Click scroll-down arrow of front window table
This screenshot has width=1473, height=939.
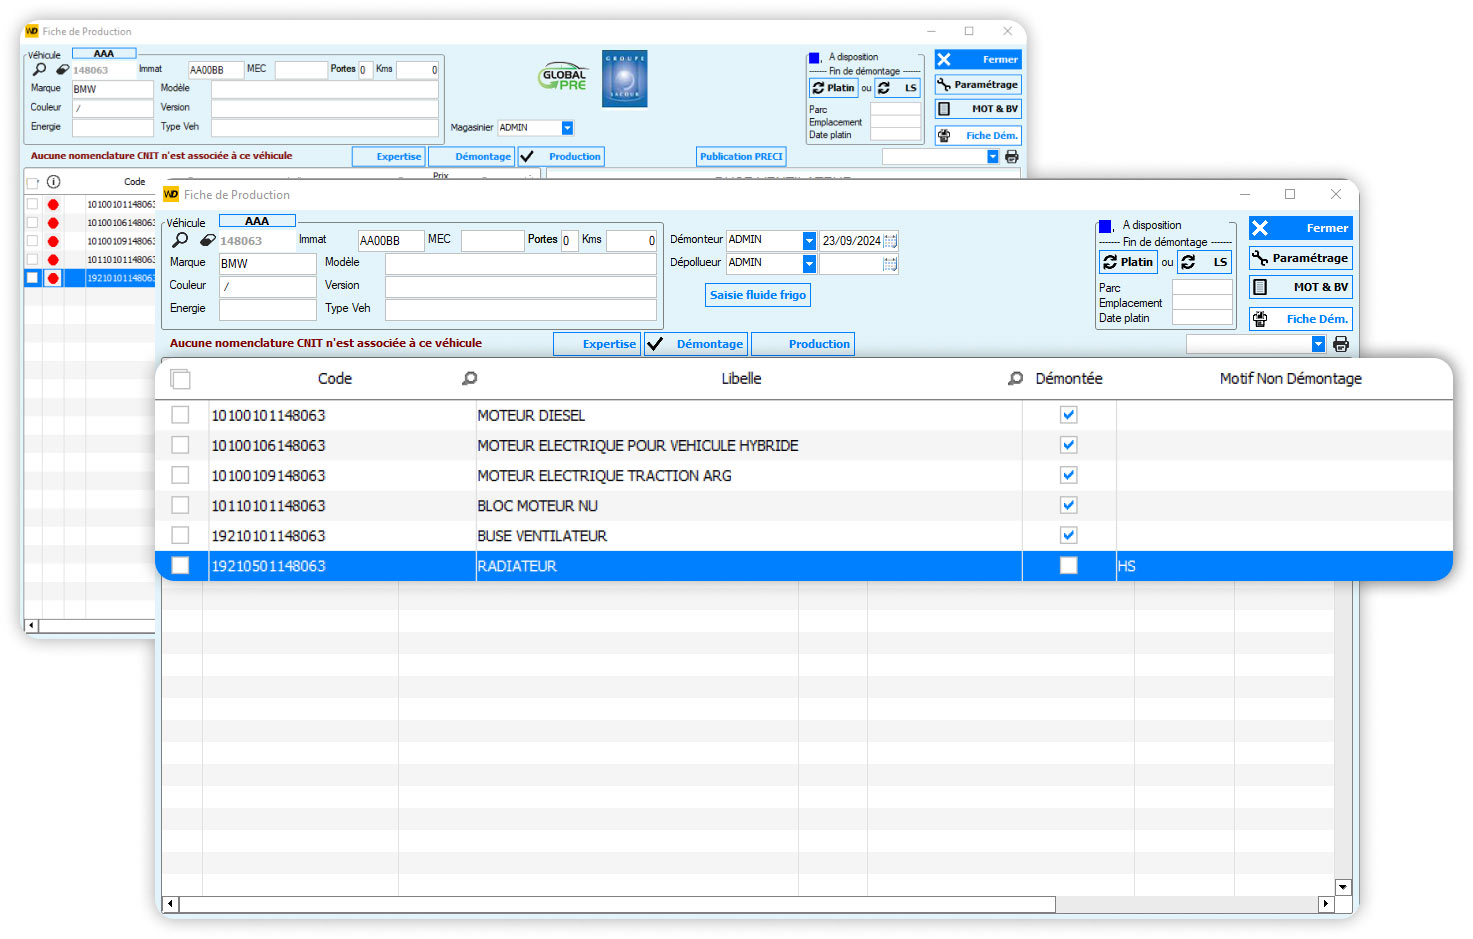click(x=1343, y=887)
